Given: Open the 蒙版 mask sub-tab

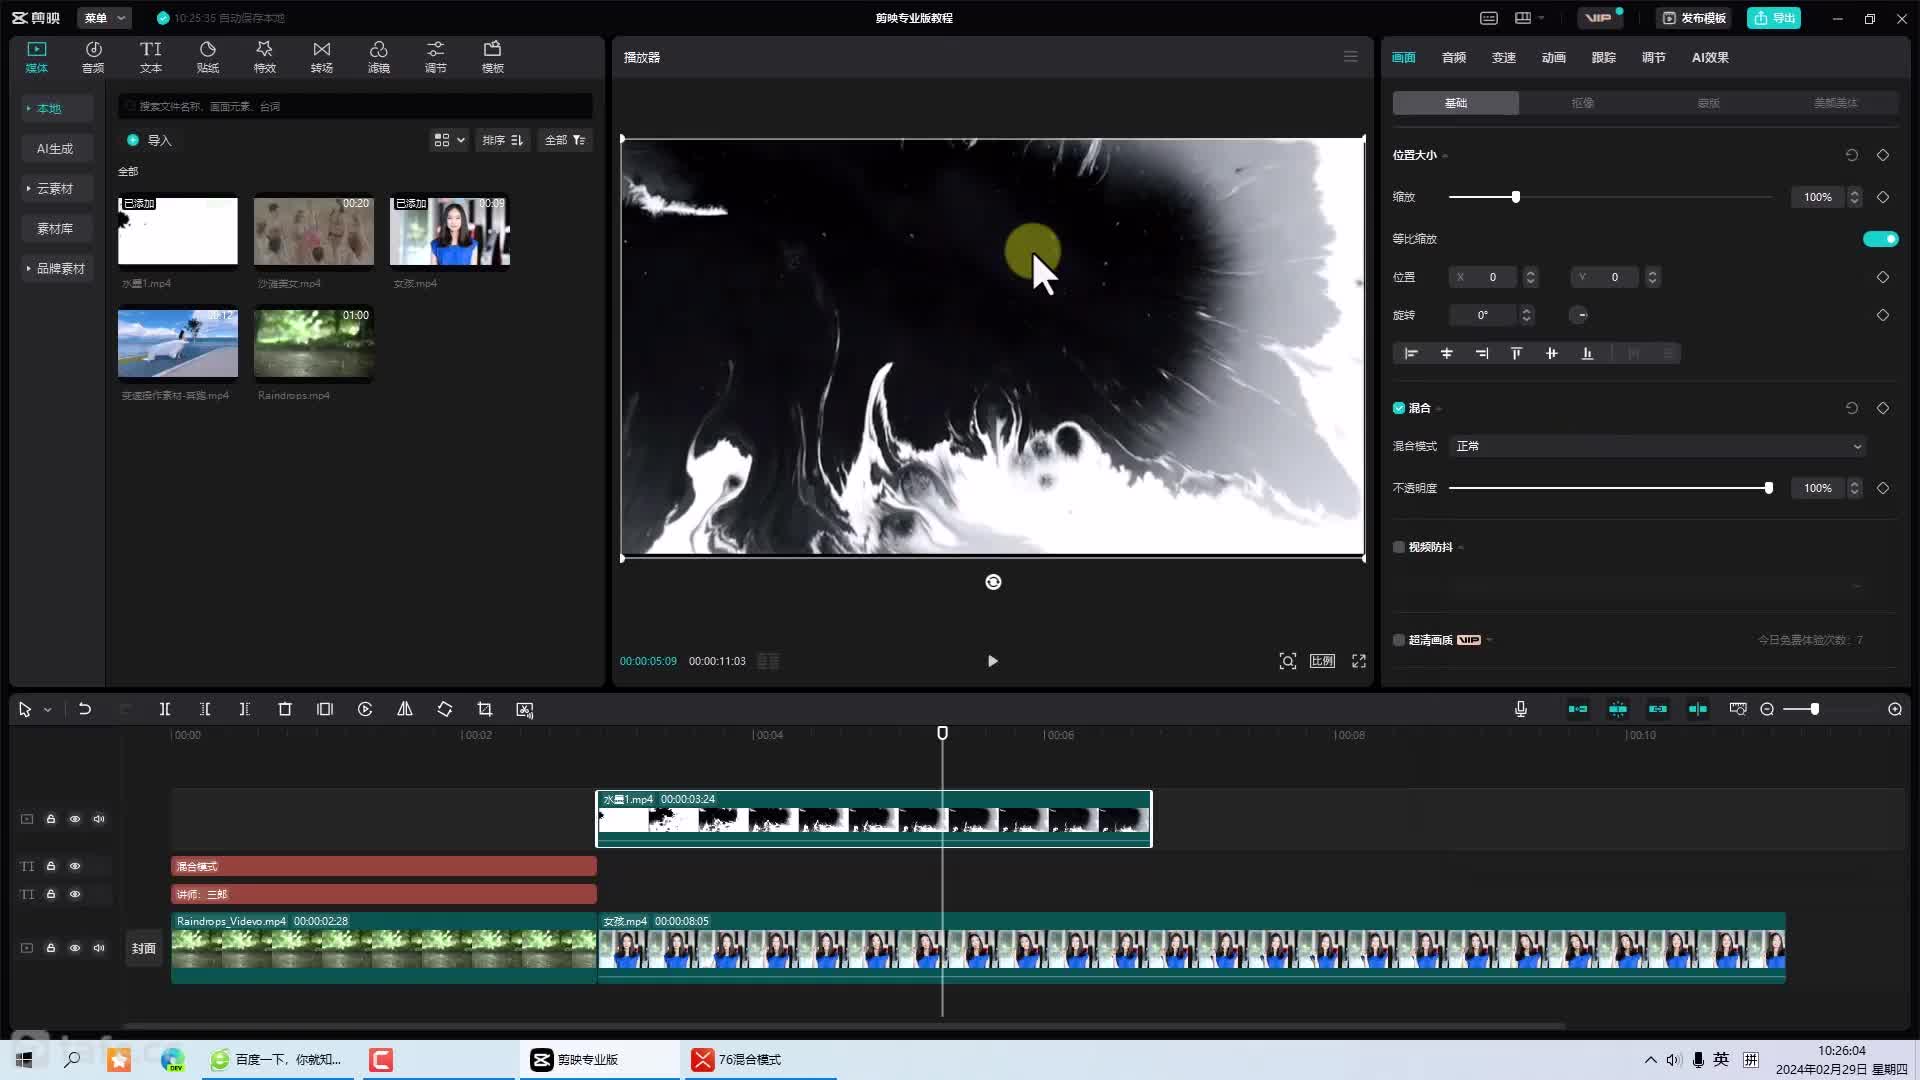Looking at the screenshot, I should pos(1708,103).
